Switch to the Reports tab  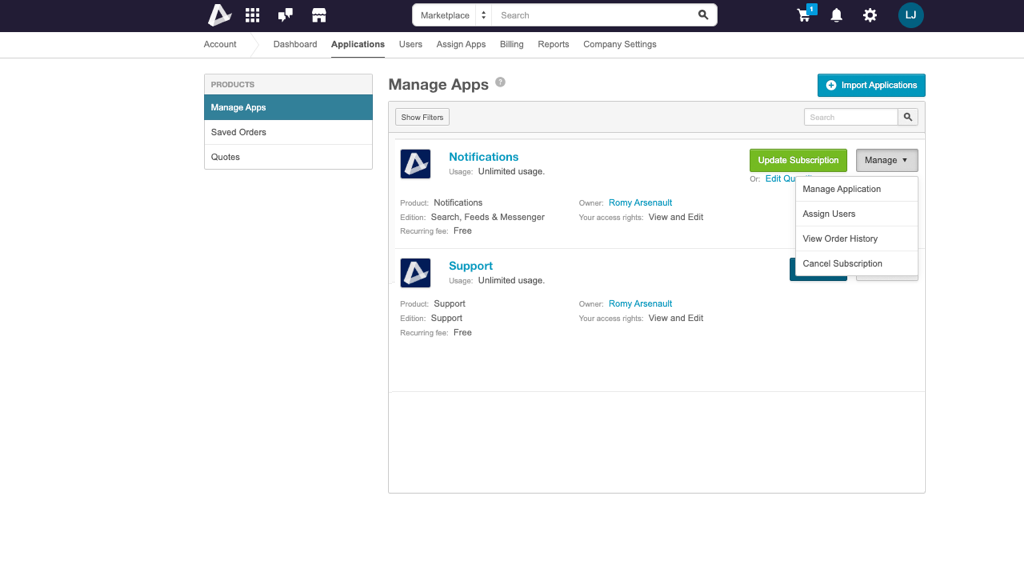(553, 44)
